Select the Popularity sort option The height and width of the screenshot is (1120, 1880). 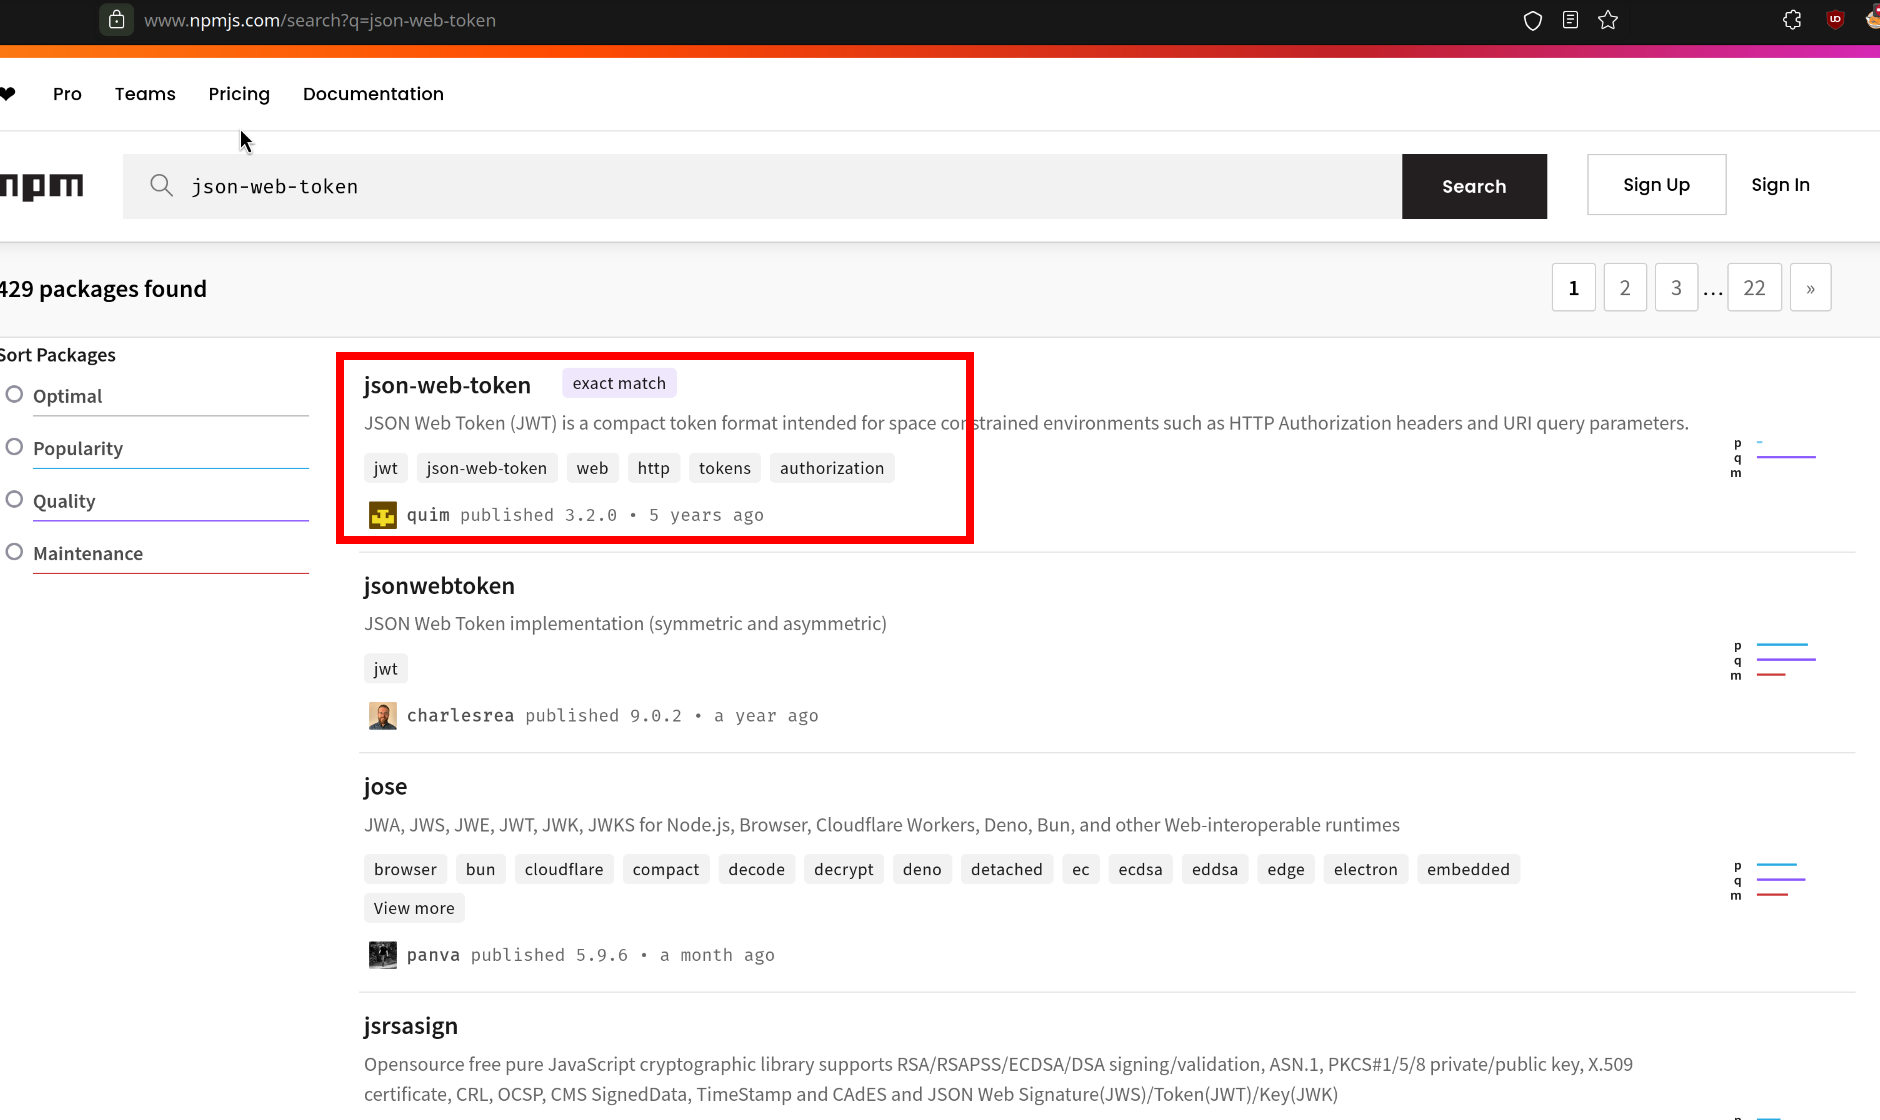(14, 447)
